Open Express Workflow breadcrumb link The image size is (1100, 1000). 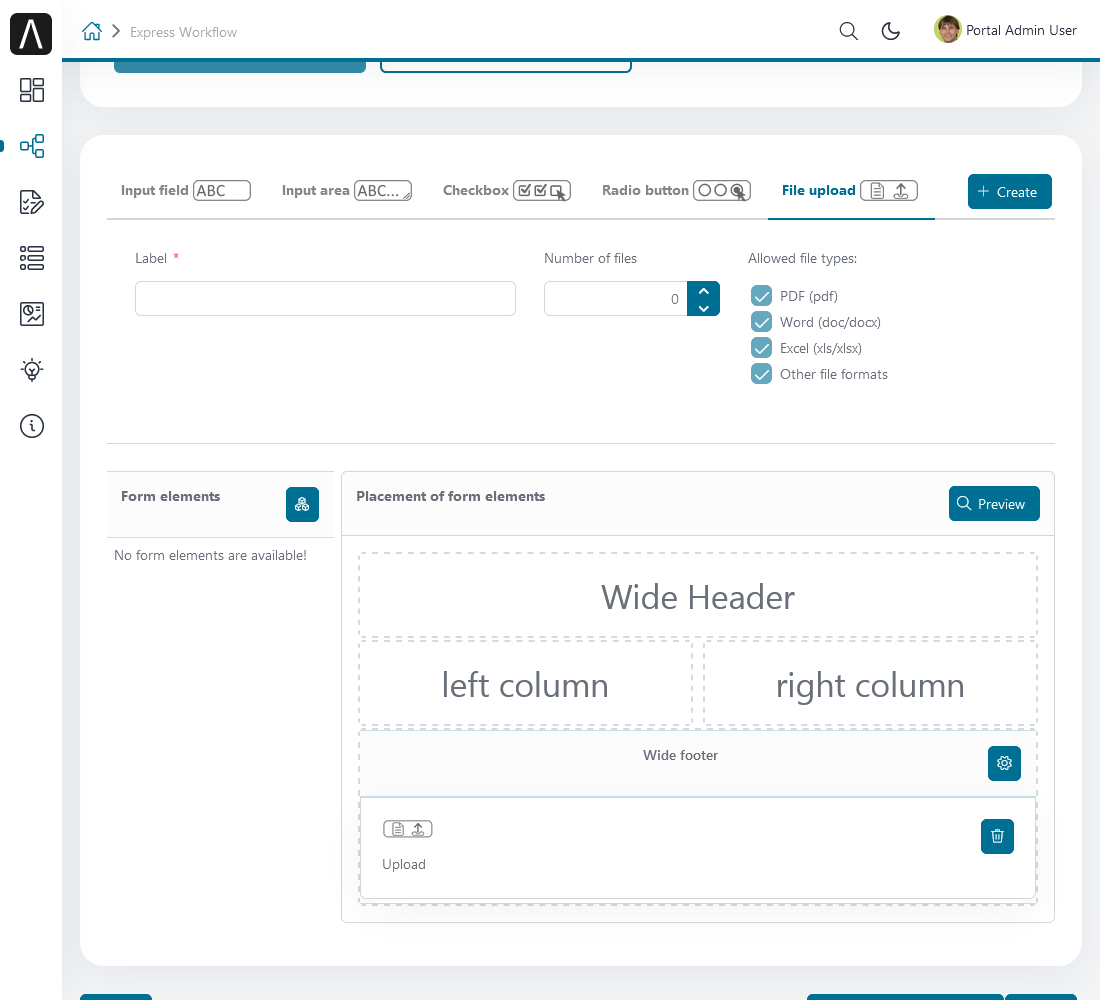click(x=183, y=32)
